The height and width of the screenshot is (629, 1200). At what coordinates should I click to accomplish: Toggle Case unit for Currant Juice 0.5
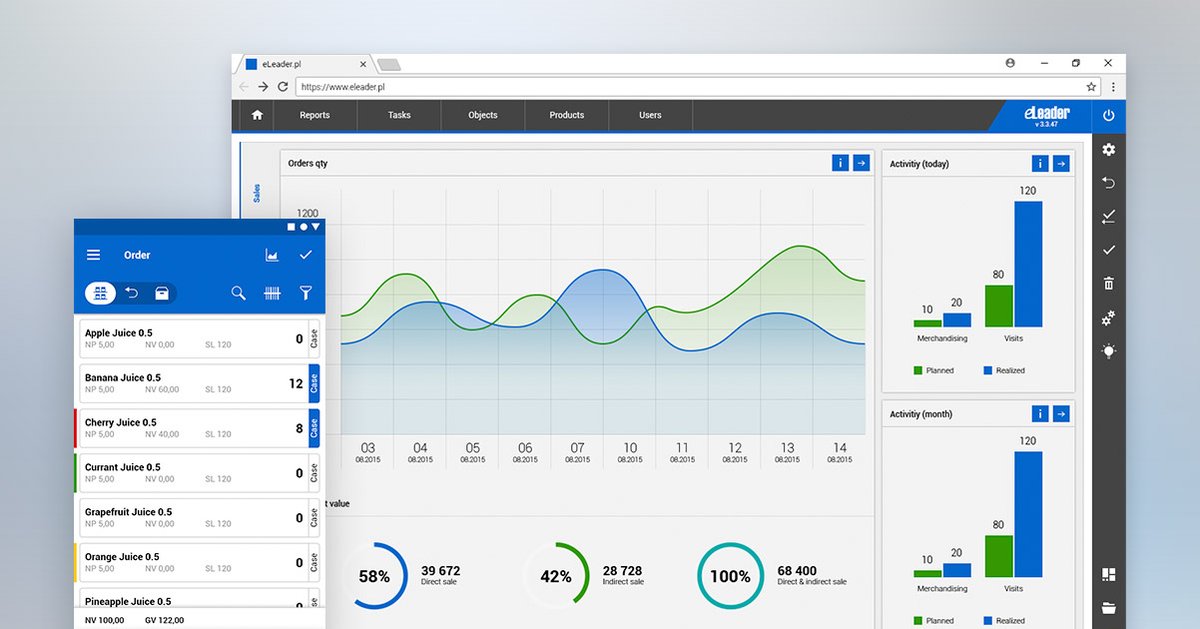314,473
